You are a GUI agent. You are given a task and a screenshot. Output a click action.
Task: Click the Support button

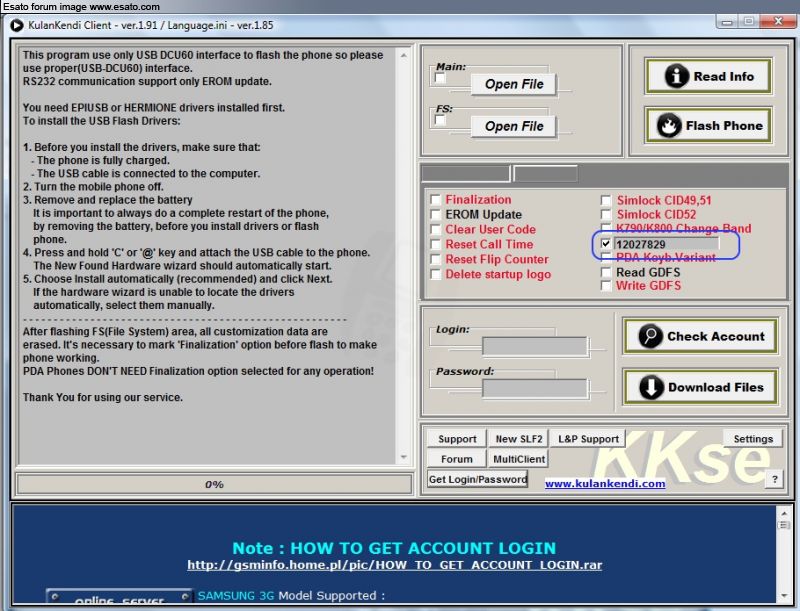pos(457,439)
